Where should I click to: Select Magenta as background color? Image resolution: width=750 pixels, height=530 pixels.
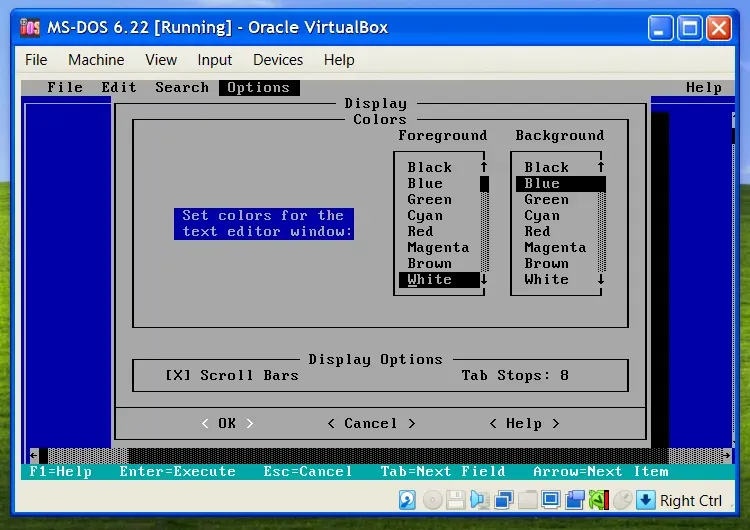click(x=556, y=247)
